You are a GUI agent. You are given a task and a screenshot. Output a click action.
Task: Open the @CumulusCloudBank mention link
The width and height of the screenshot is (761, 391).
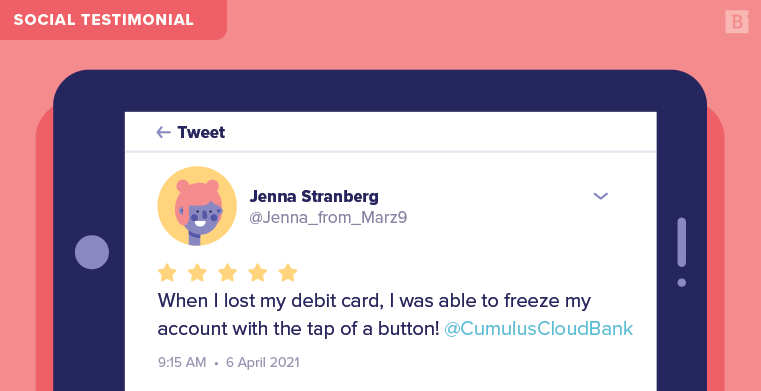coord(539,328)
